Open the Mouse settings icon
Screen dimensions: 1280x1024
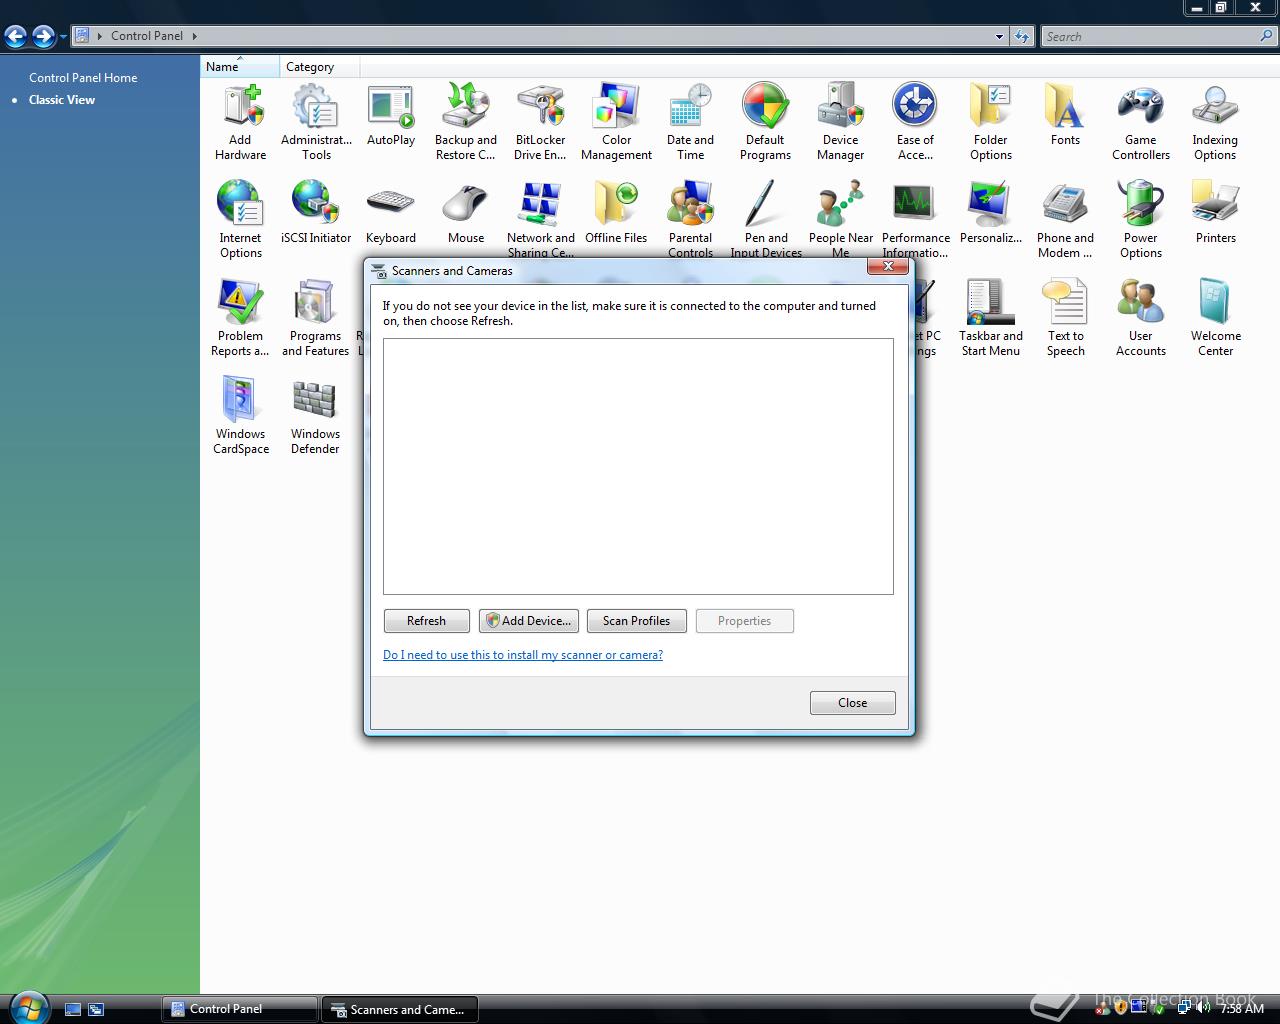tap(466, 213)
